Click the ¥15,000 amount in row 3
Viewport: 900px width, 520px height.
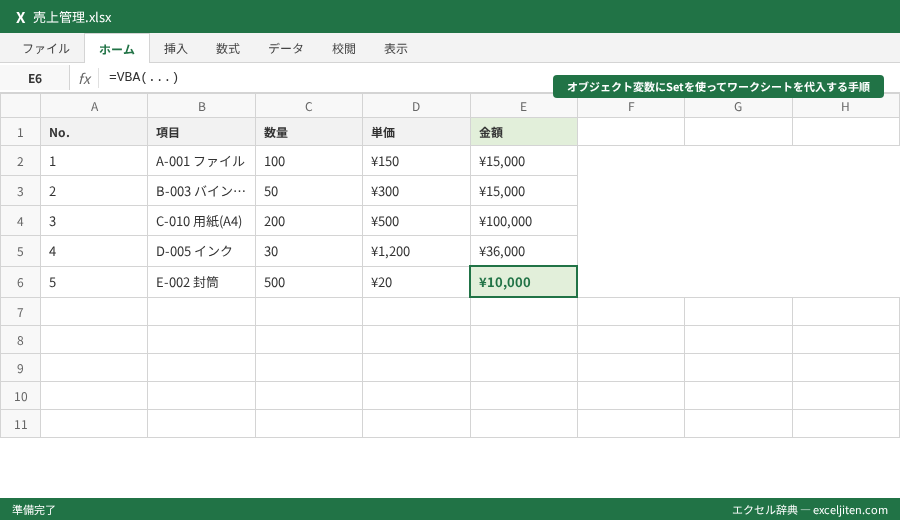pos(523,191)
